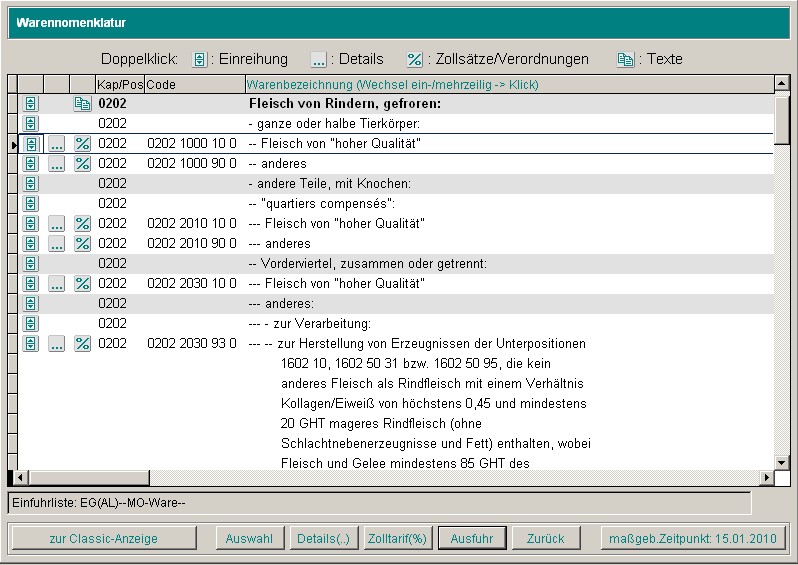Viewport: 798px width, 565px height.
Task: Open Zollsätze icon for code 0202 2010 90 0
Action: pos(82,244)
